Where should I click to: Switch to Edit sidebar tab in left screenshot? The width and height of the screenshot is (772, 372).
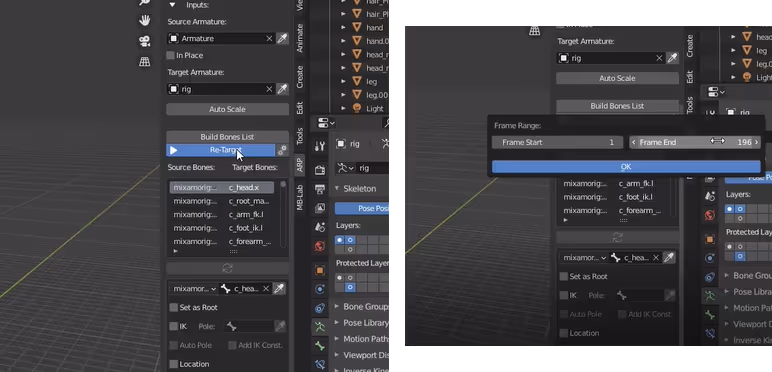299,108
